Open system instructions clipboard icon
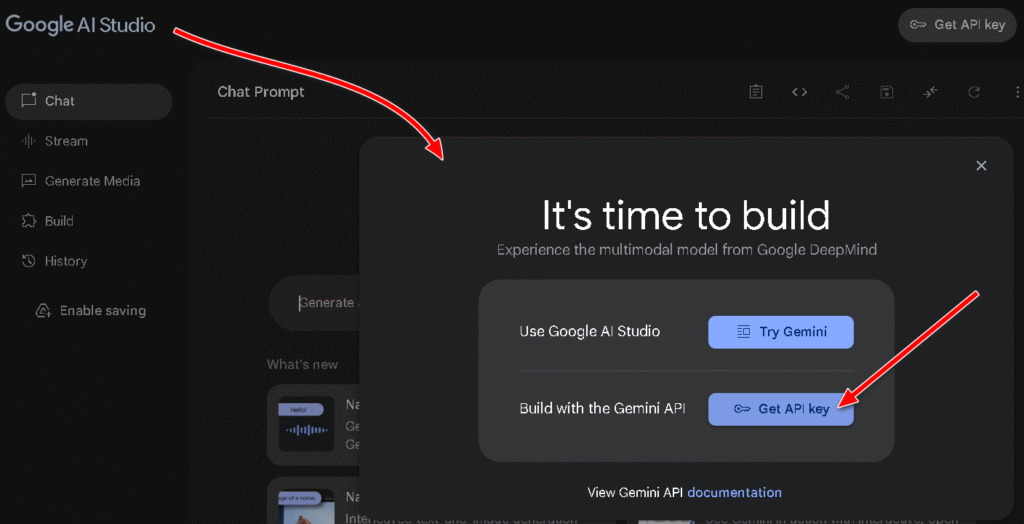Viewport: 1024px width, 524px height. click(x=756, y=92)
